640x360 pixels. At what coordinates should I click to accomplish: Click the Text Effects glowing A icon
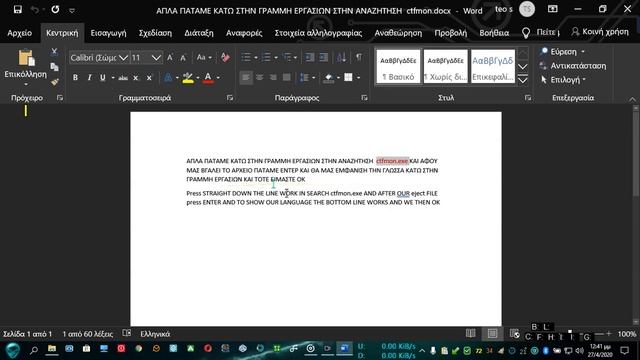[168, 78]
